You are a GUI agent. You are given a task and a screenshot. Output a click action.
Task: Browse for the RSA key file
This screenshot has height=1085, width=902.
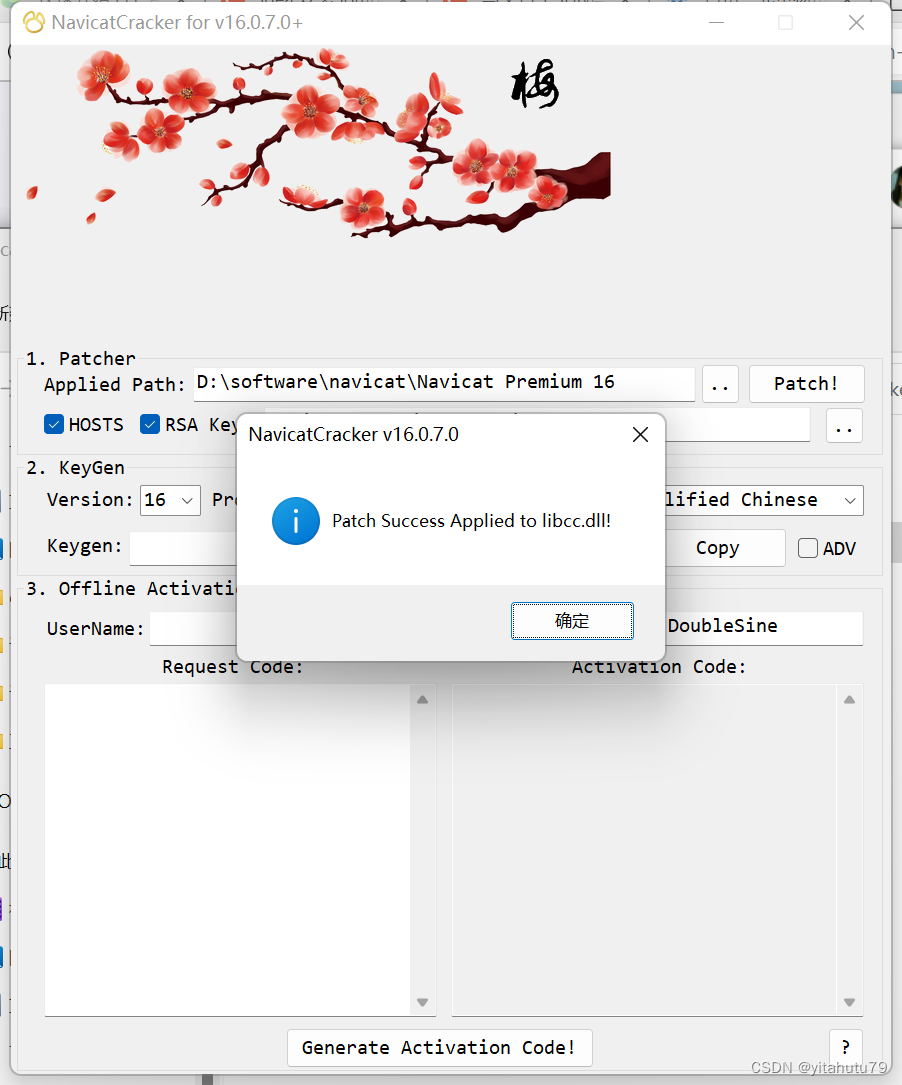pos(844,425)
